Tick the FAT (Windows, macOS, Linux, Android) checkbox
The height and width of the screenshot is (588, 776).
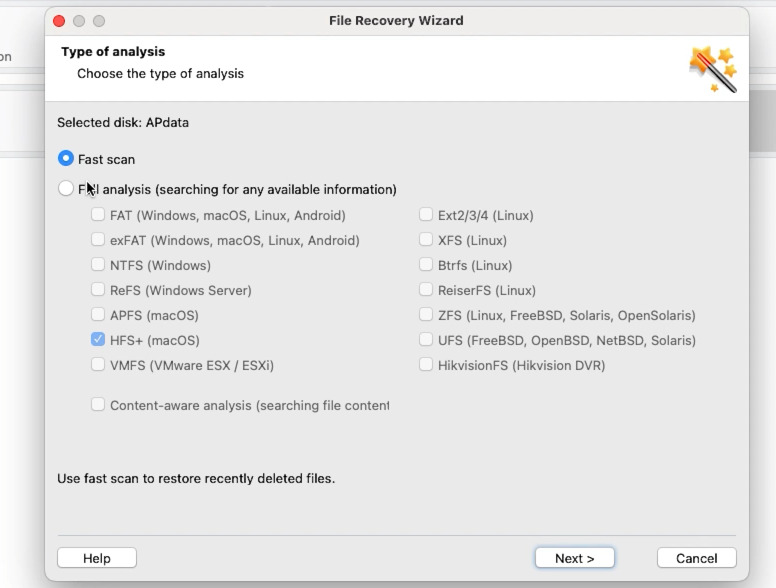(98, 214)
